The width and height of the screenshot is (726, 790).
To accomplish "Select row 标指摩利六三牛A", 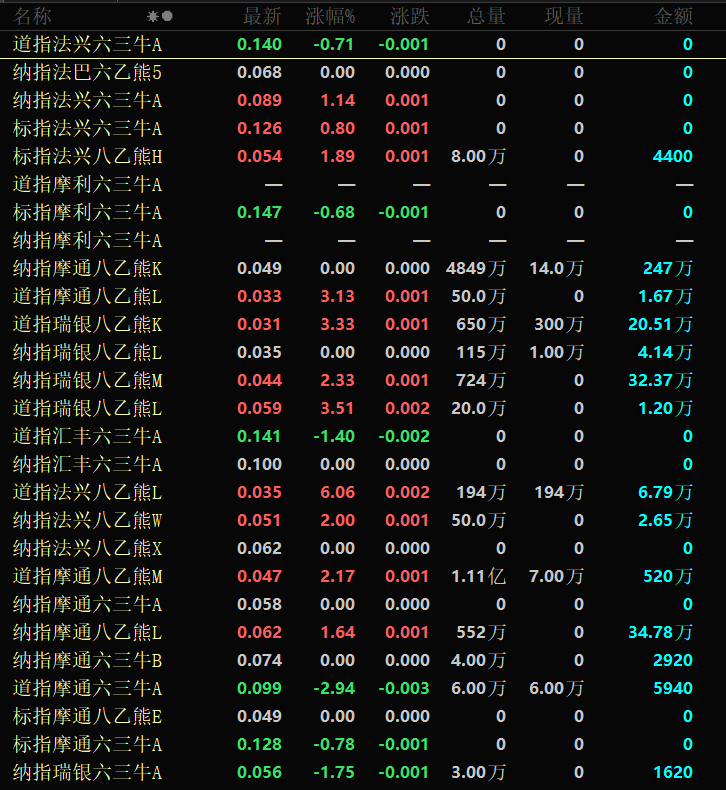I will click(x=363, y=212).
